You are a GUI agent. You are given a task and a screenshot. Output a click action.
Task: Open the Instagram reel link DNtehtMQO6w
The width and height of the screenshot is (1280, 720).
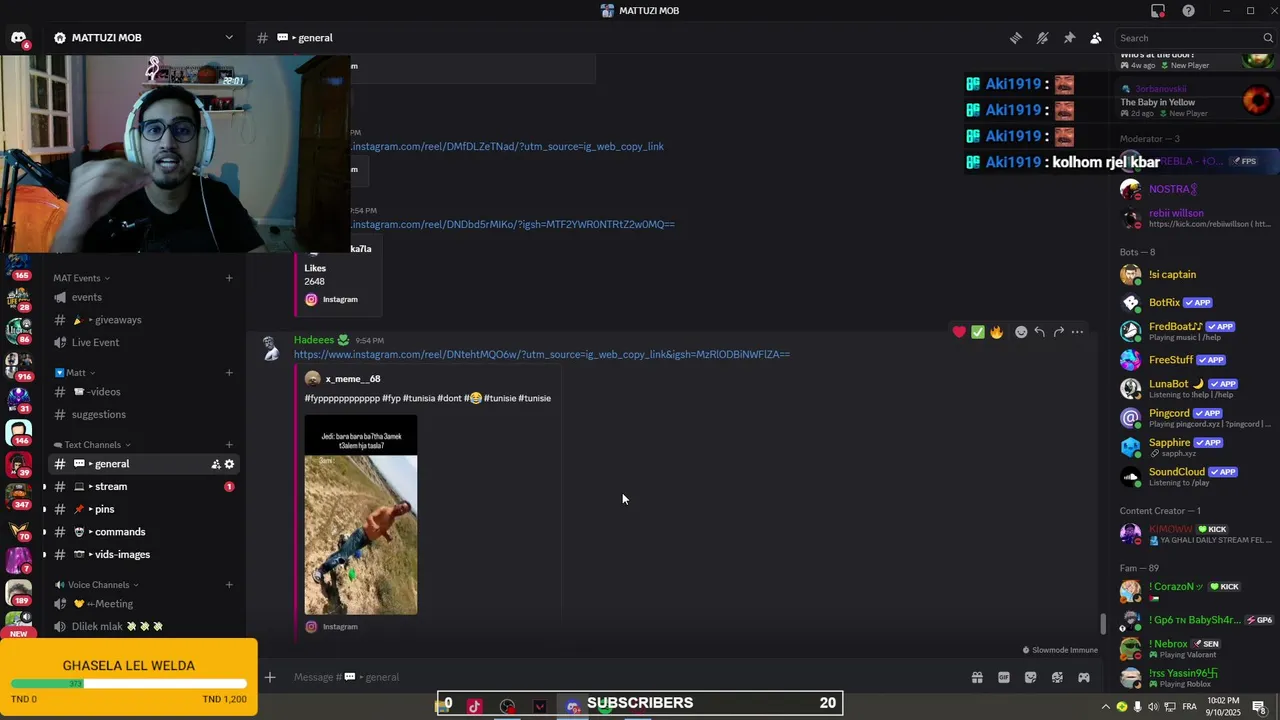[x=542, y=354]
